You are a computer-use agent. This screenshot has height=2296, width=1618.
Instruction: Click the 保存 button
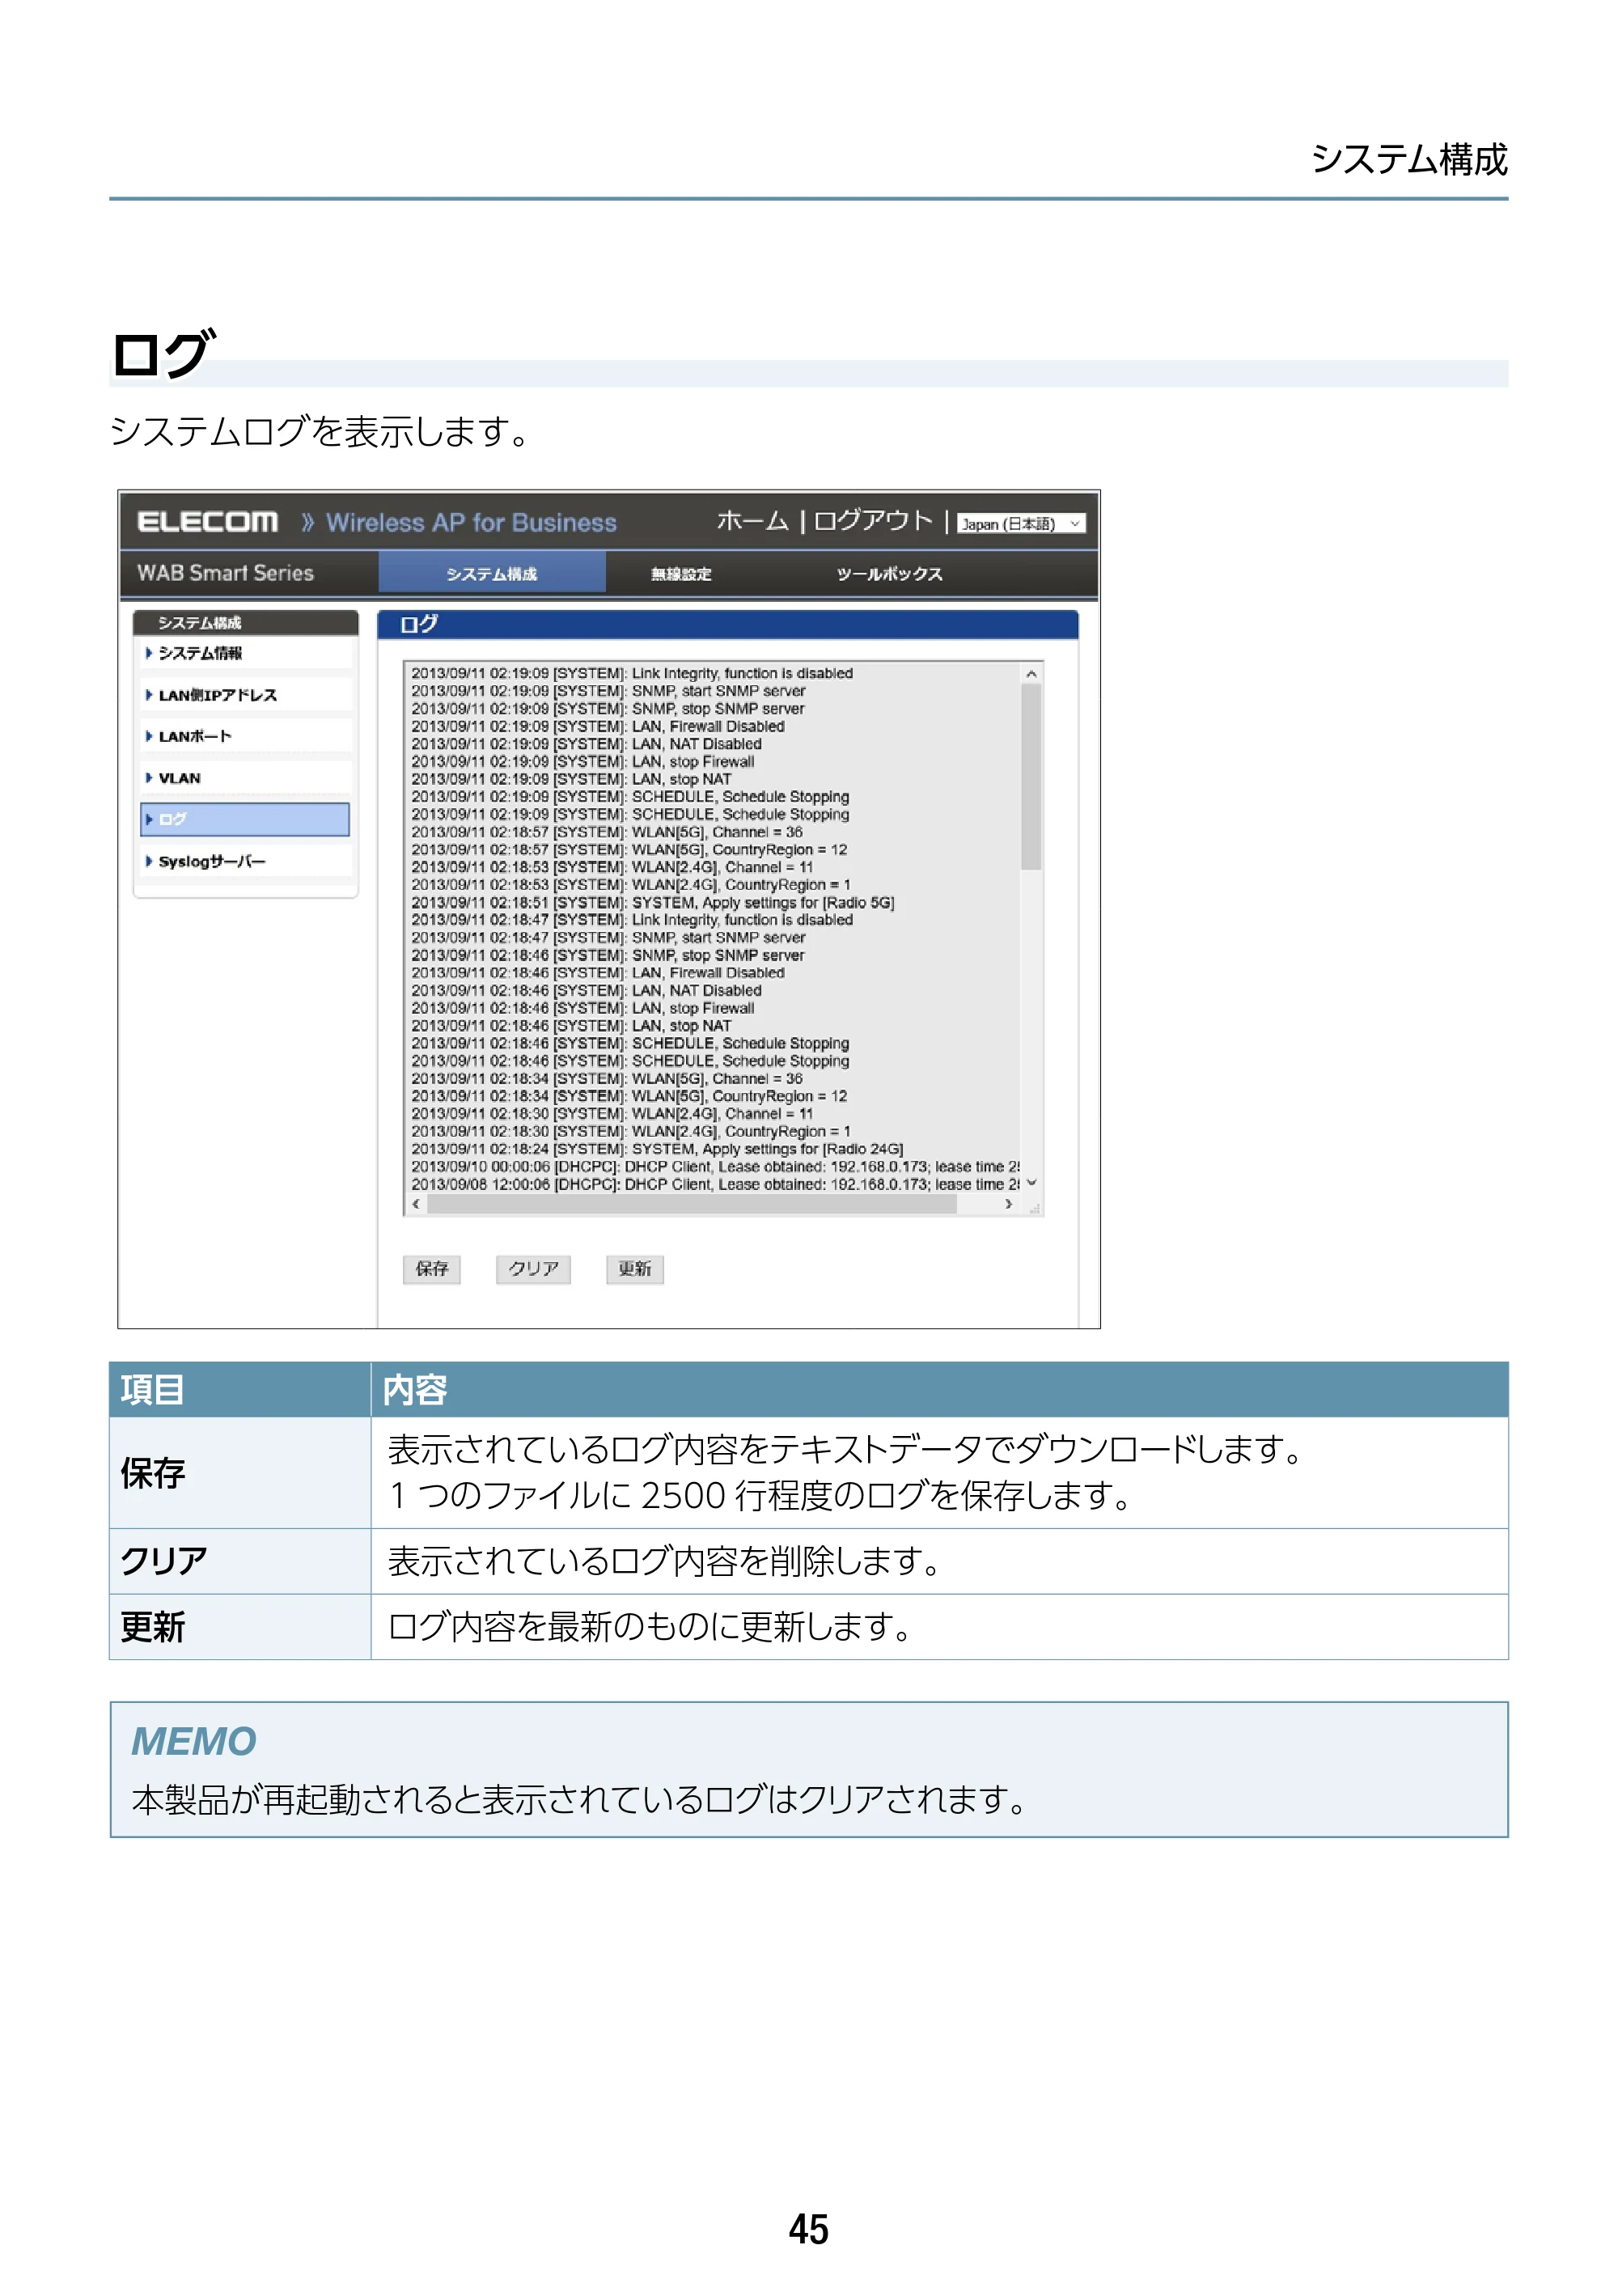432,1269
